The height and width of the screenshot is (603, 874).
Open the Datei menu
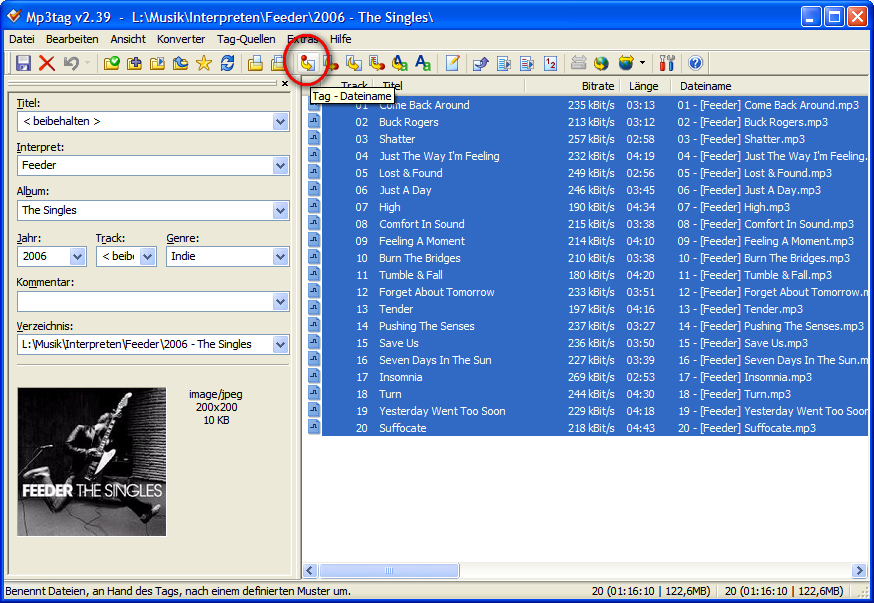pos(22,39)
